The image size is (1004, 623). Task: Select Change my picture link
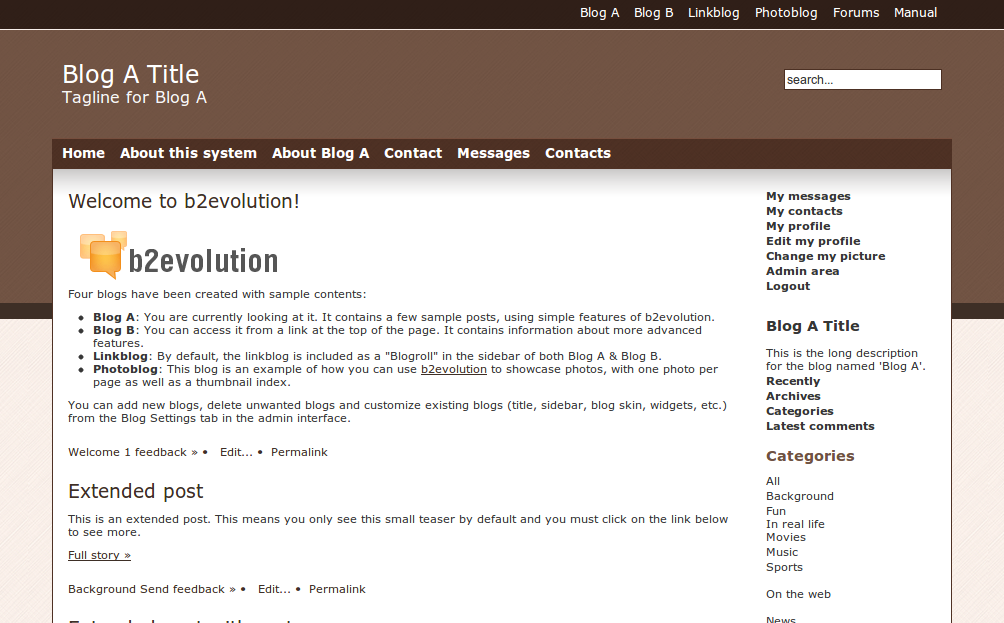coord(825,256)
